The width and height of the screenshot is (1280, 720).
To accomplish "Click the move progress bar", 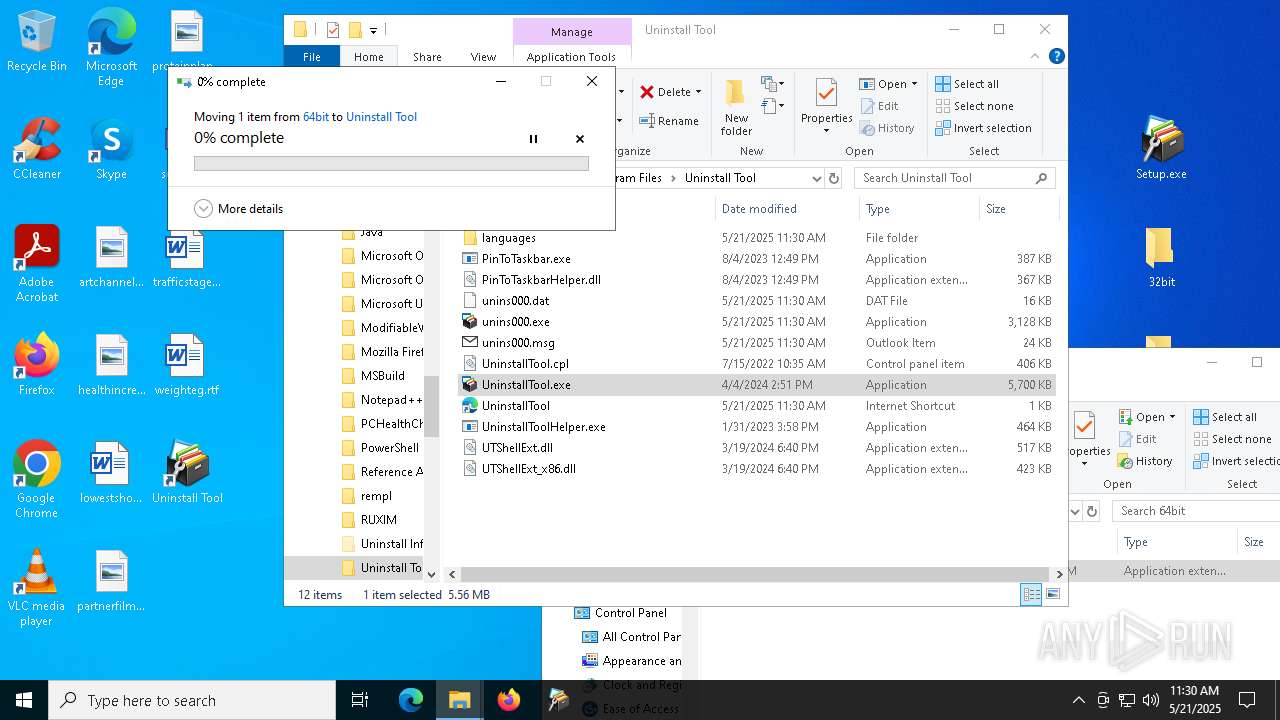I will pyautogui.click(x=391, y=163).
